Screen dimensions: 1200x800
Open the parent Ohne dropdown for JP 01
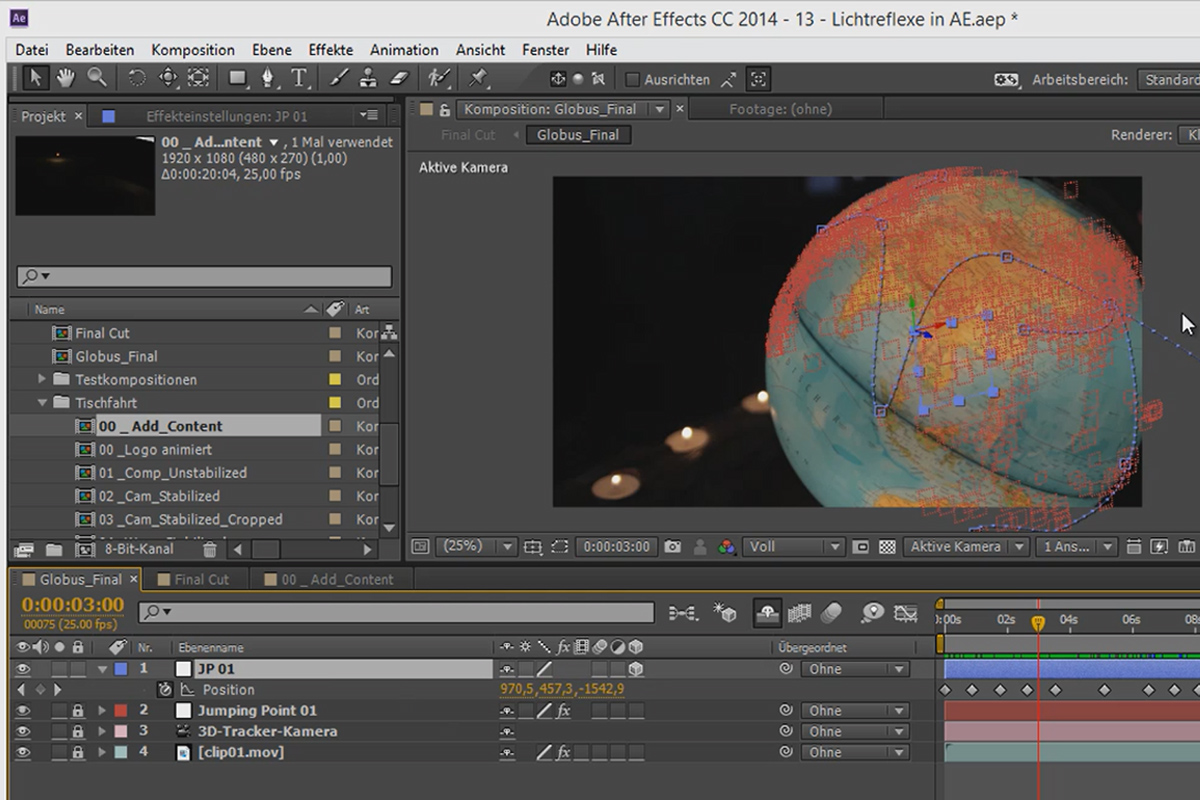(x=855, y=669)
